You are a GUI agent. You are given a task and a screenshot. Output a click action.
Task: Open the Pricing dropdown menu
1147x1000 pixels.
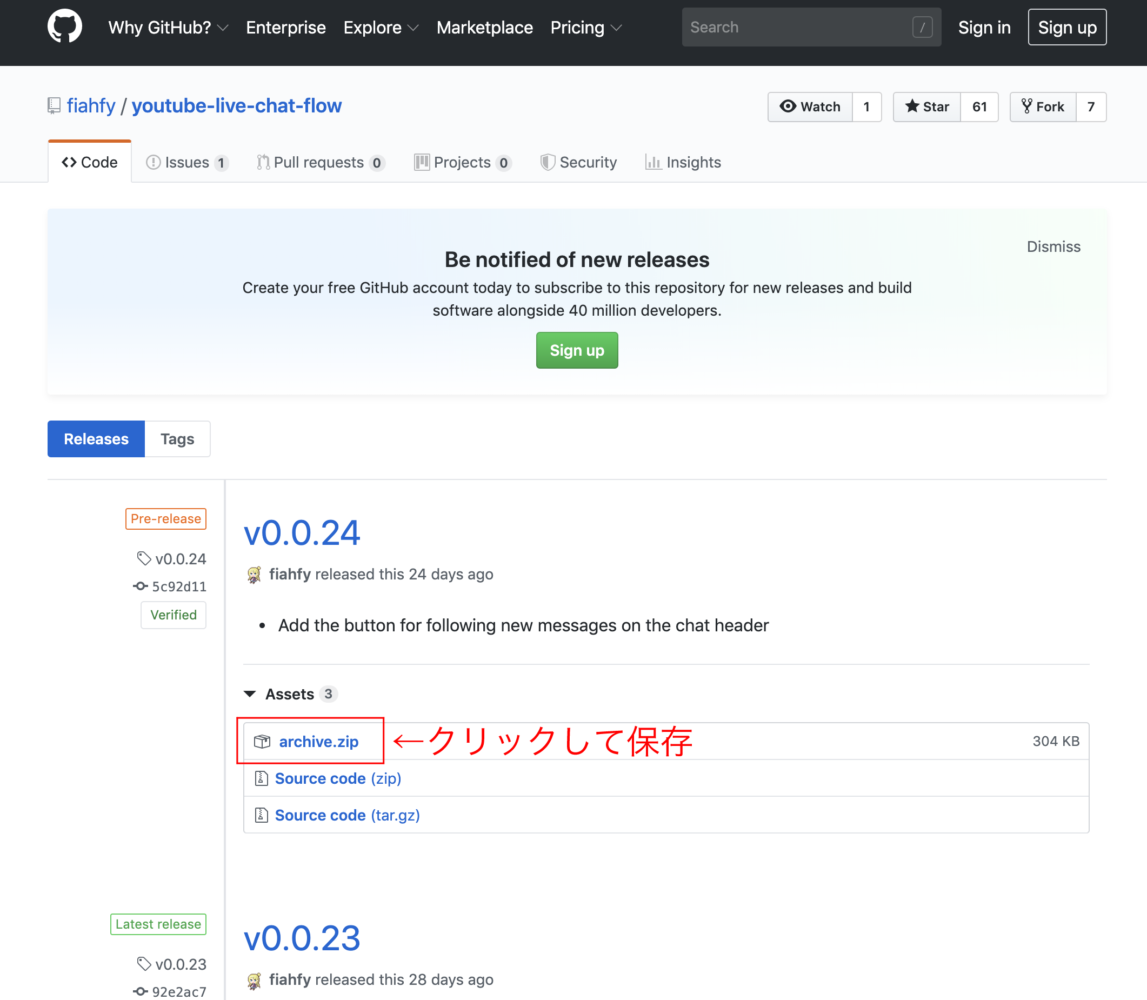pyautogui.click(x=586, y=28)
